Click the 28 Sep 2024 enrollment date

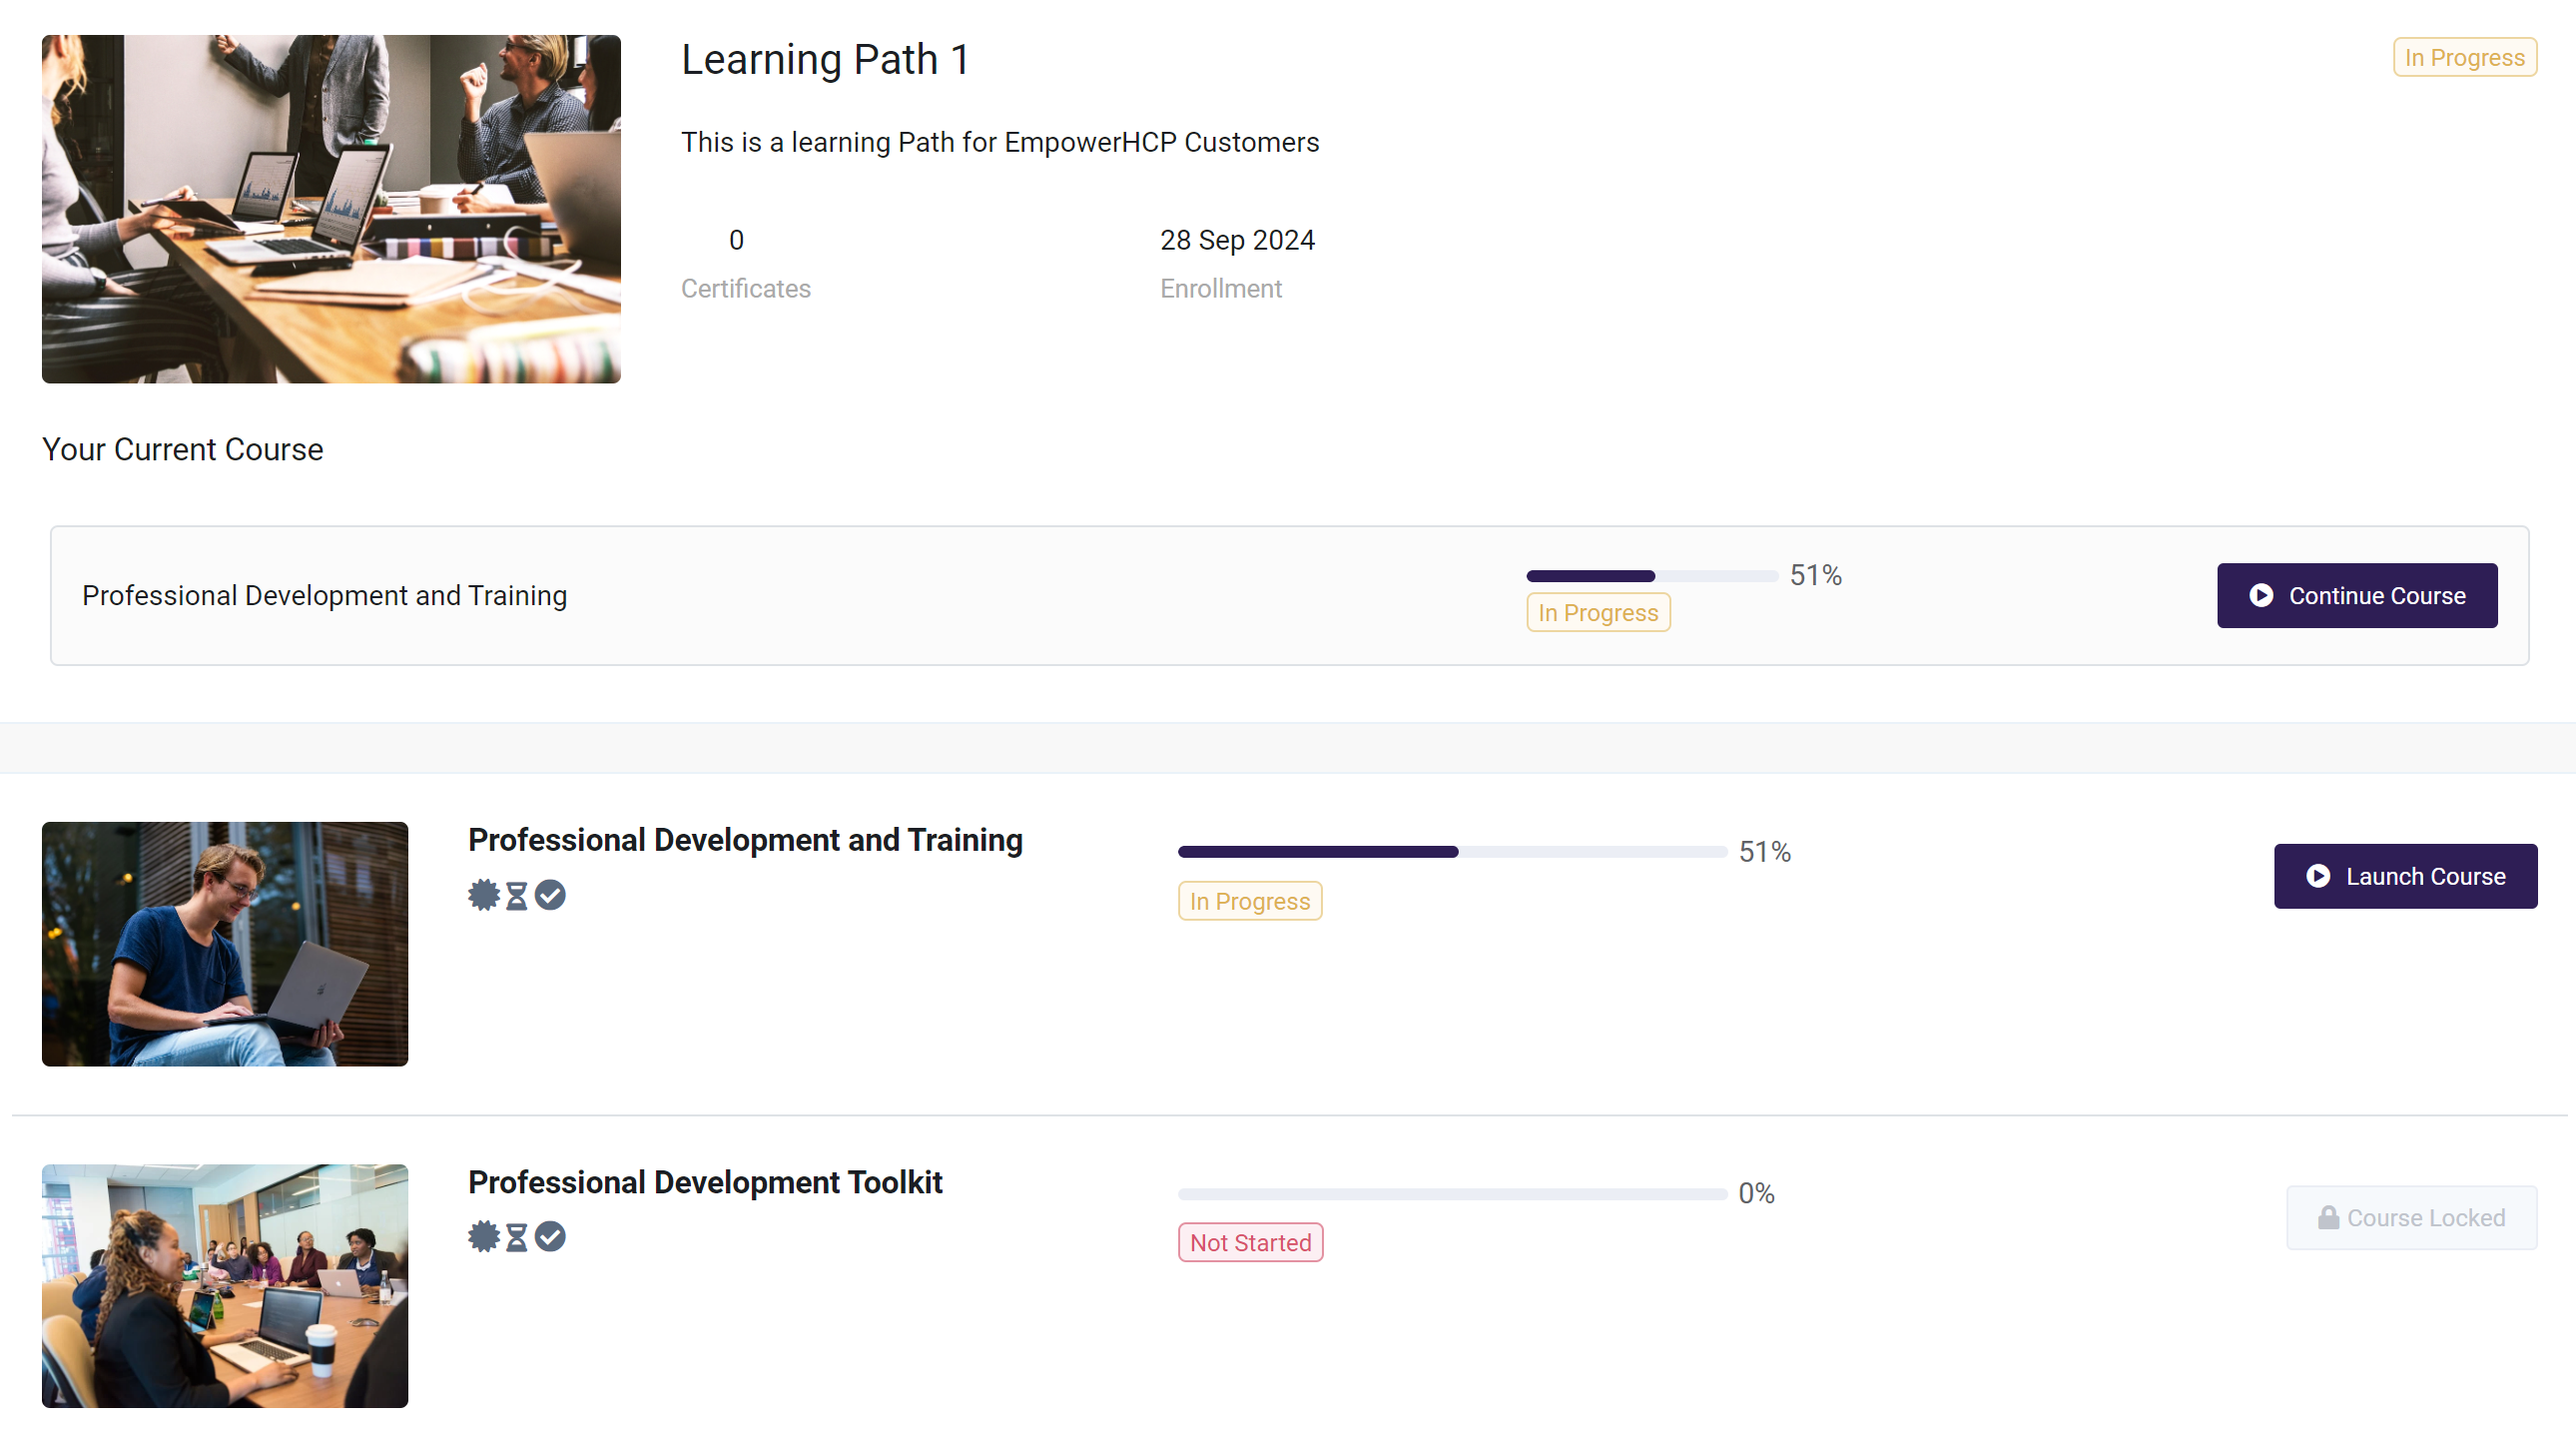coord(1237,240)
